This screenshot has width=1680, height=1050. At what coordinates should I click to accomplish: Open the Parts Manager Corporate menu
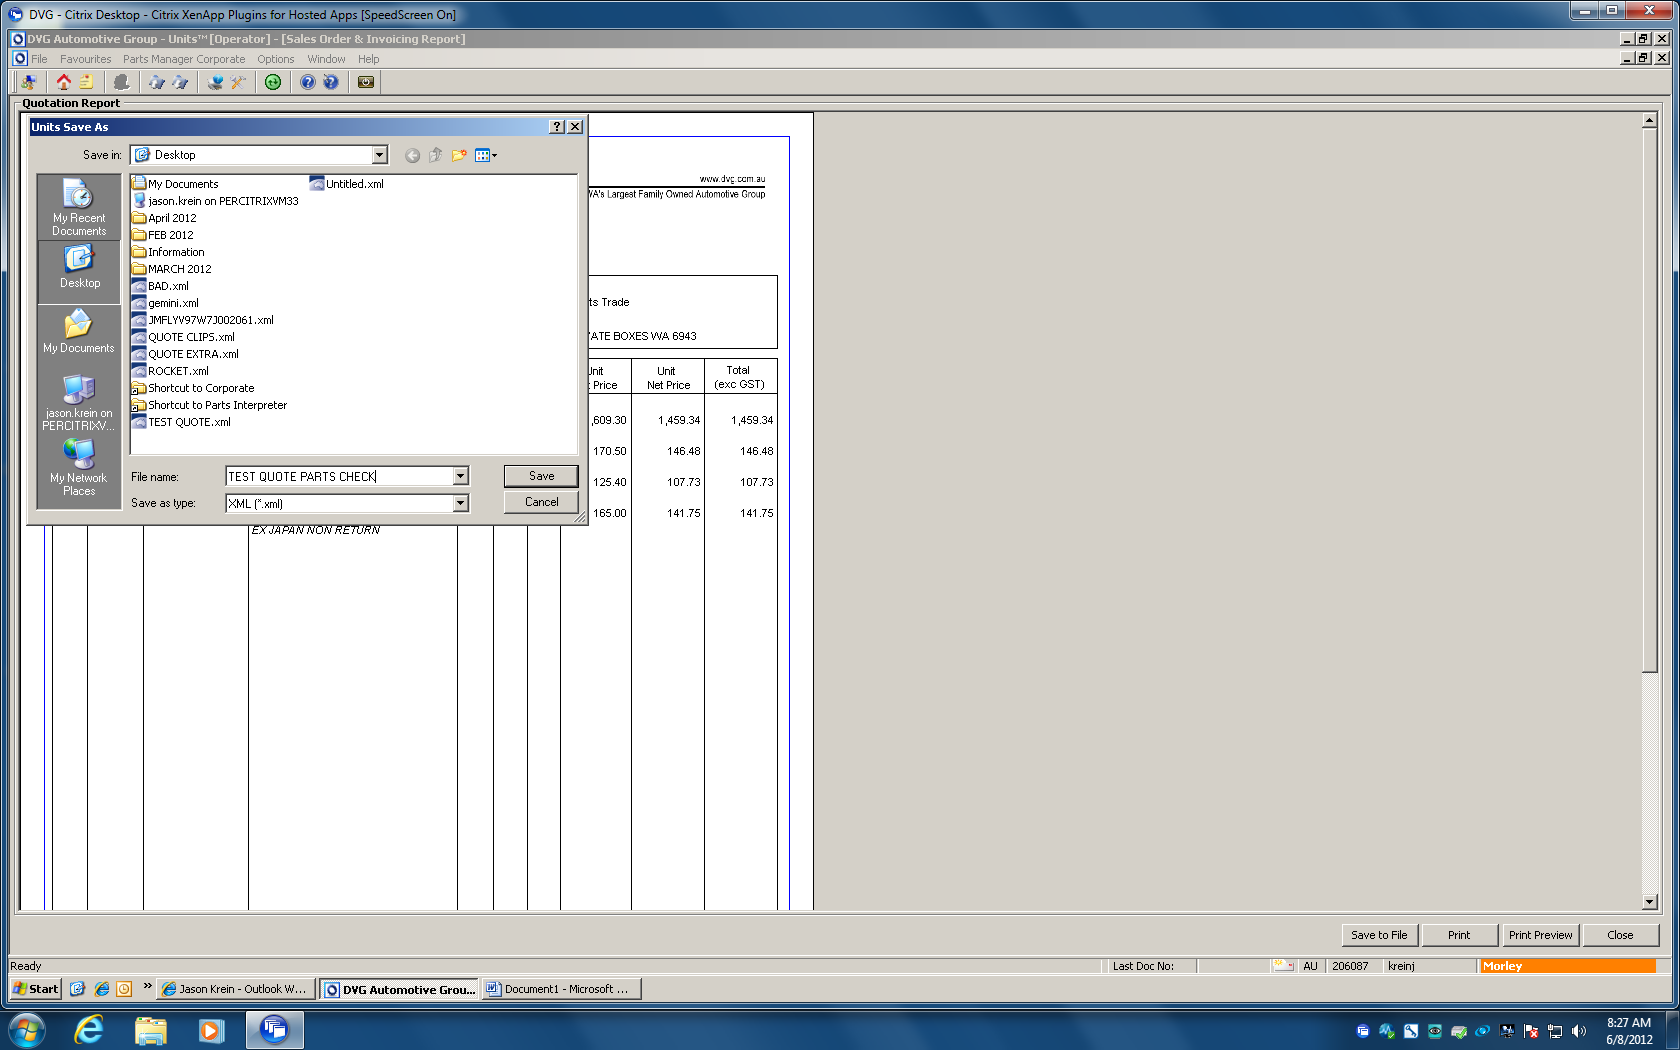(x=184, y=59)
